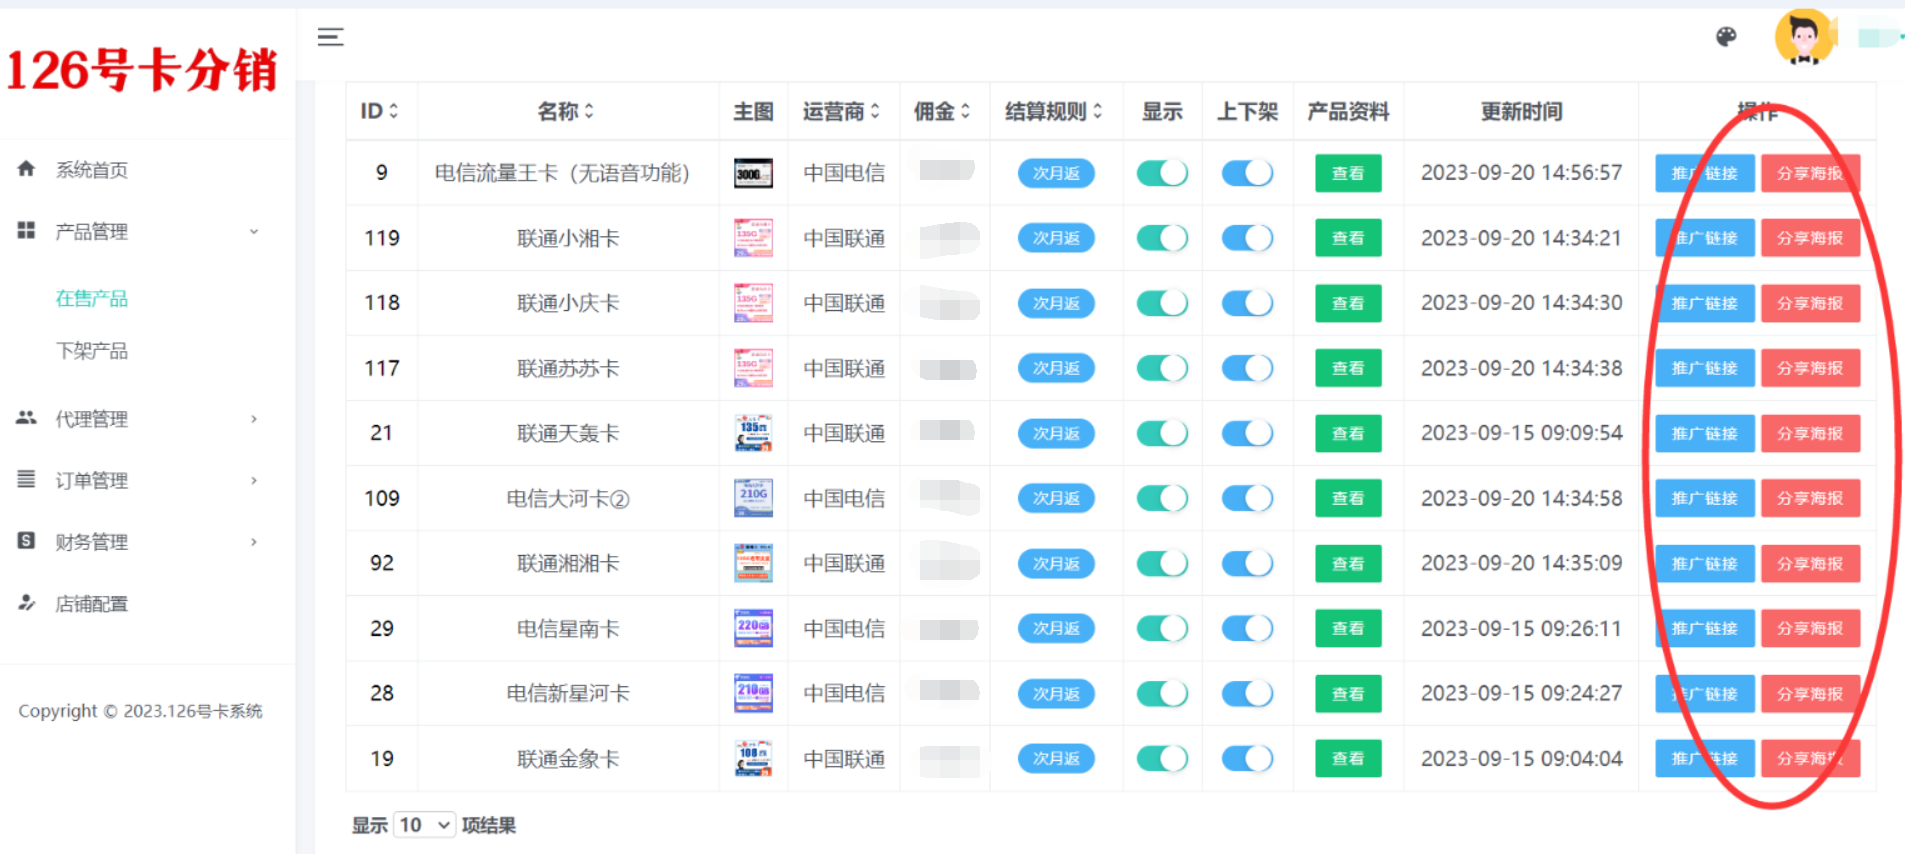Open main image thumbnail for 电信星南卡
This screenshot has height=854, width=1905.
coord(753,628)
